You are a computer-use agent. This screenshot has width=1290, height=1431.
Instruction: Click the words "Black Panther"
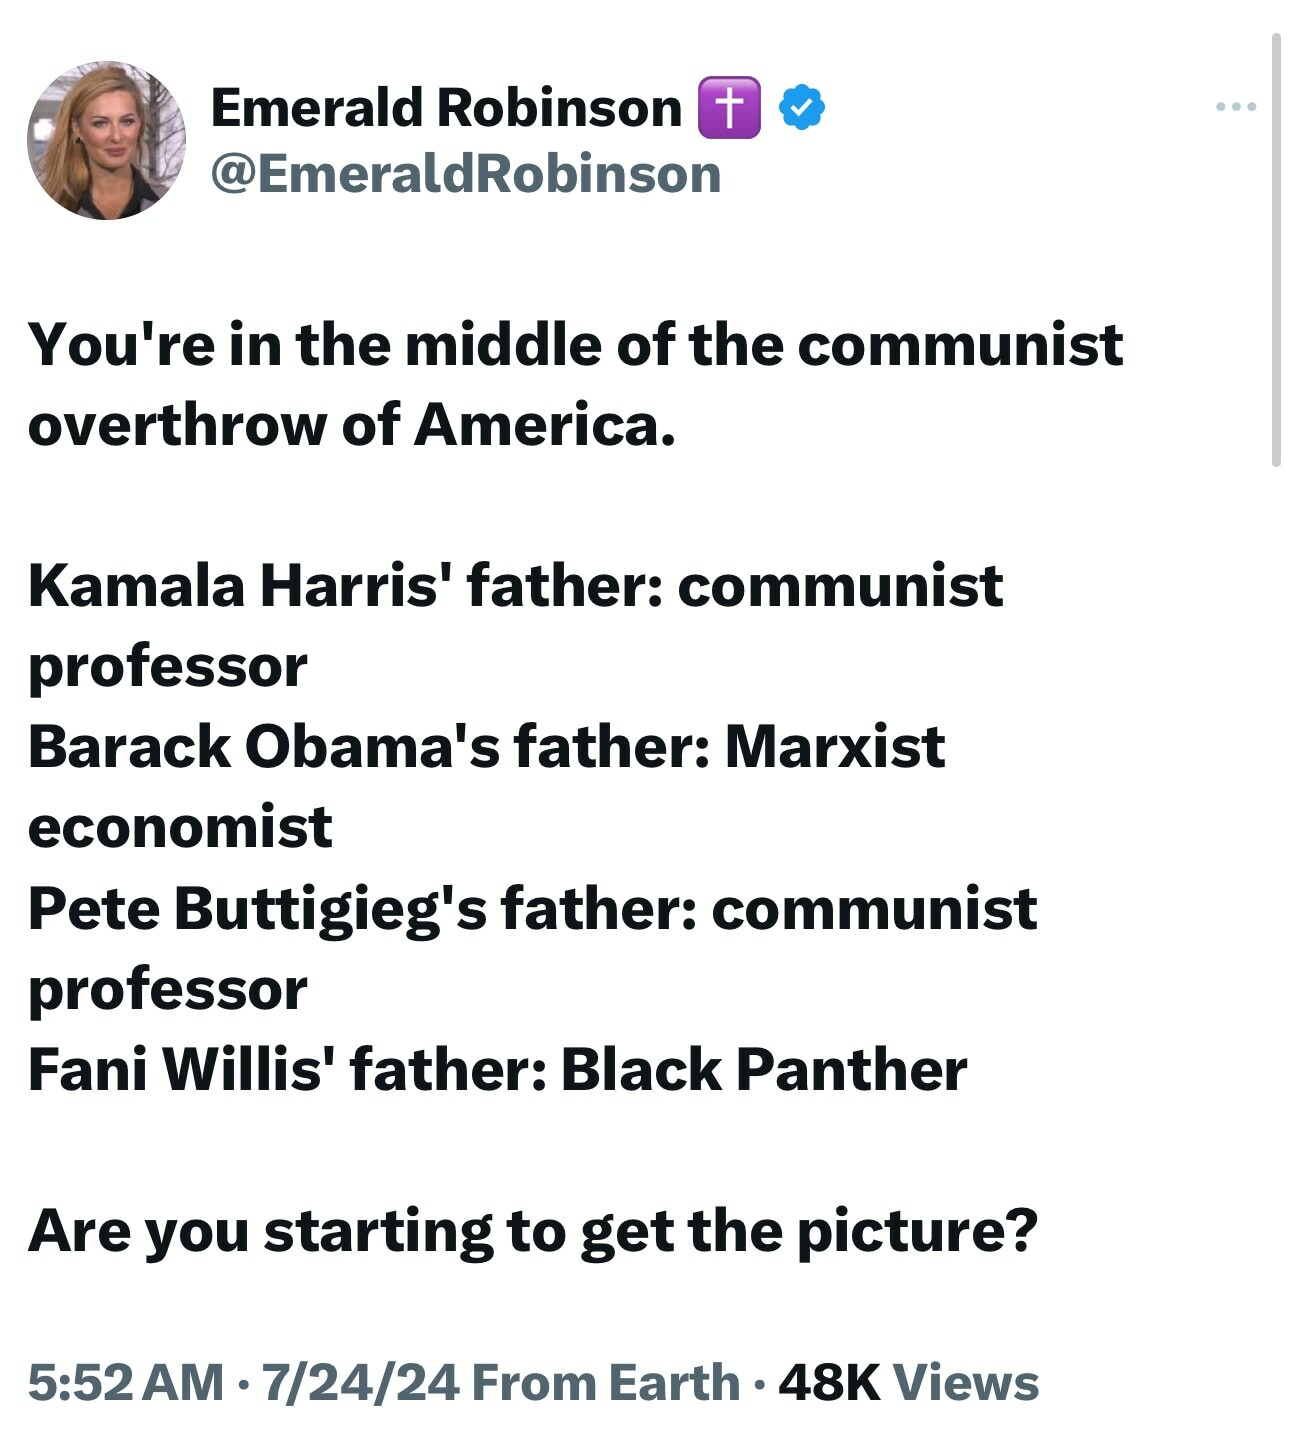[764, 1069]
